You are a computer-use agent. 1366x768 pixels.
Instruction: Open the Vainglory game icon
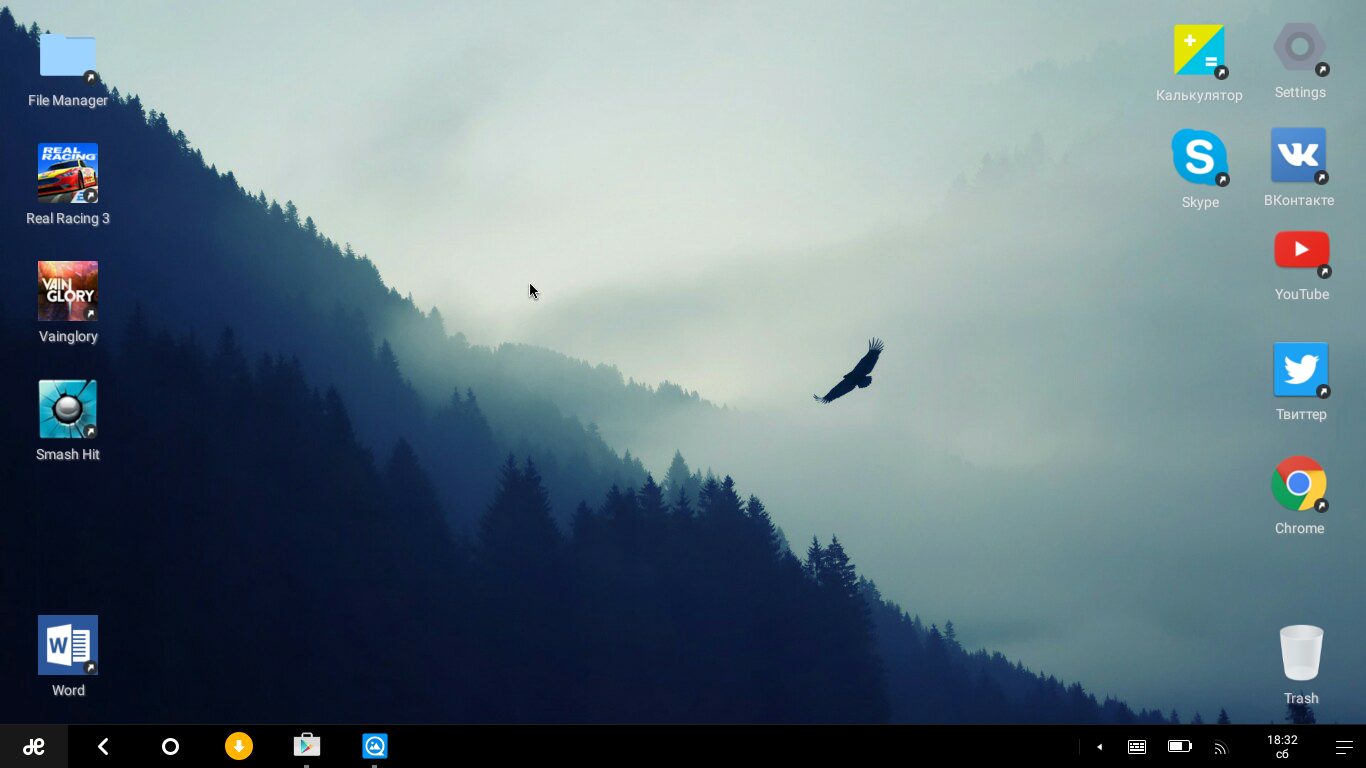(x=68, y=291)
